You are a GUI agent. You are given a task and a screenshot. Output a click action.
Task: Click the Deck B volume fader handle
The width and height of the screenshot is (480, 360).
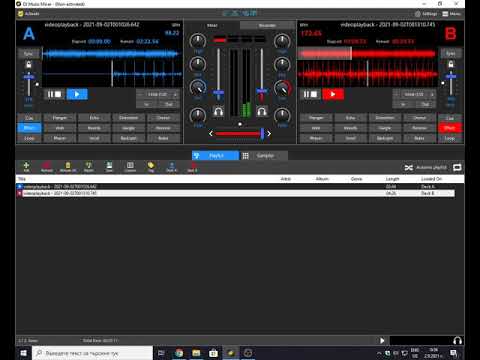click(x=262, y=91)
